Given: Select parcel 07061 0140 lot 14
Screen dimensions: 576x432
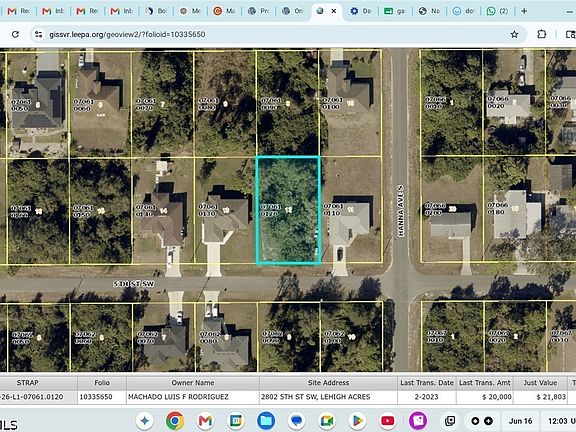Looking at the screenshot, I should 163,210.
